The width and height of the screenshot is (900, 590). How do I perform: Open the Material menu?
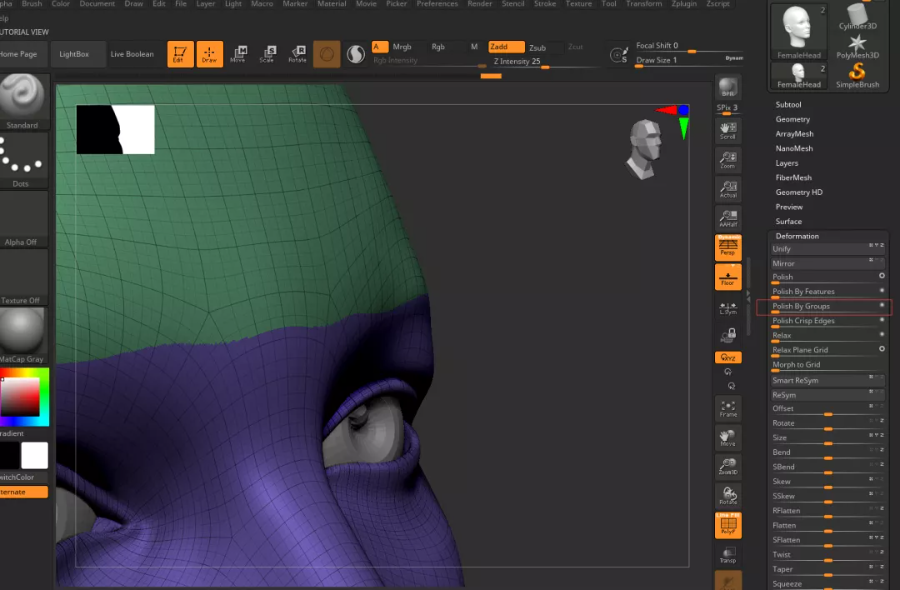pyautogui.click(x=332, y=3)
